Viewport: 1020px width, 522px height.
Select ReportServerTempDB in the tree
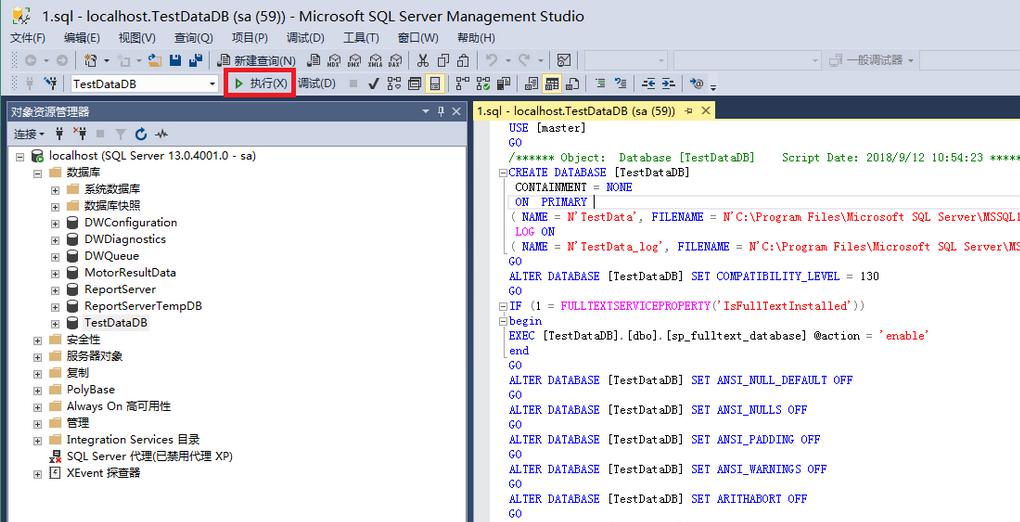[x=143, y=306]
